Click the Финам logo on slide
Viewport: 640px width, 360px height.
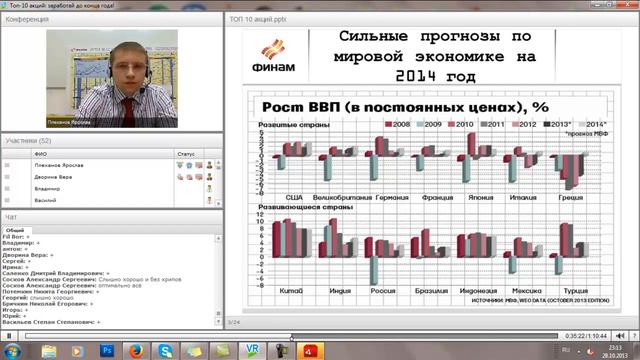click(x=273, y=55)
